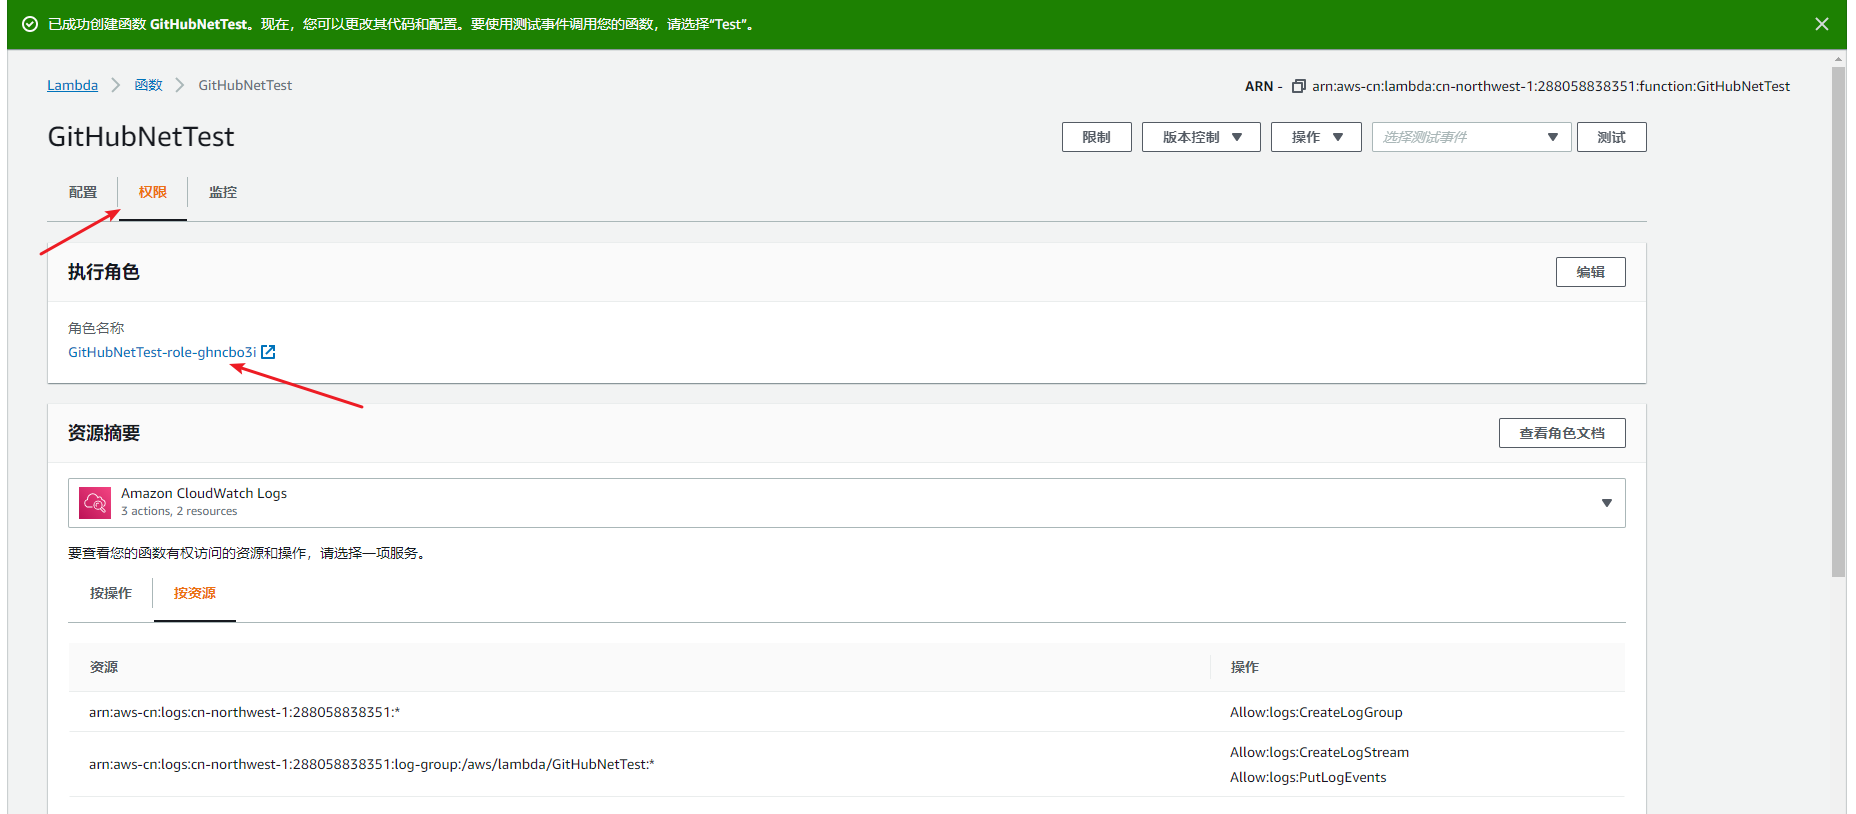Click the 限制 button

click(1097, 137)
